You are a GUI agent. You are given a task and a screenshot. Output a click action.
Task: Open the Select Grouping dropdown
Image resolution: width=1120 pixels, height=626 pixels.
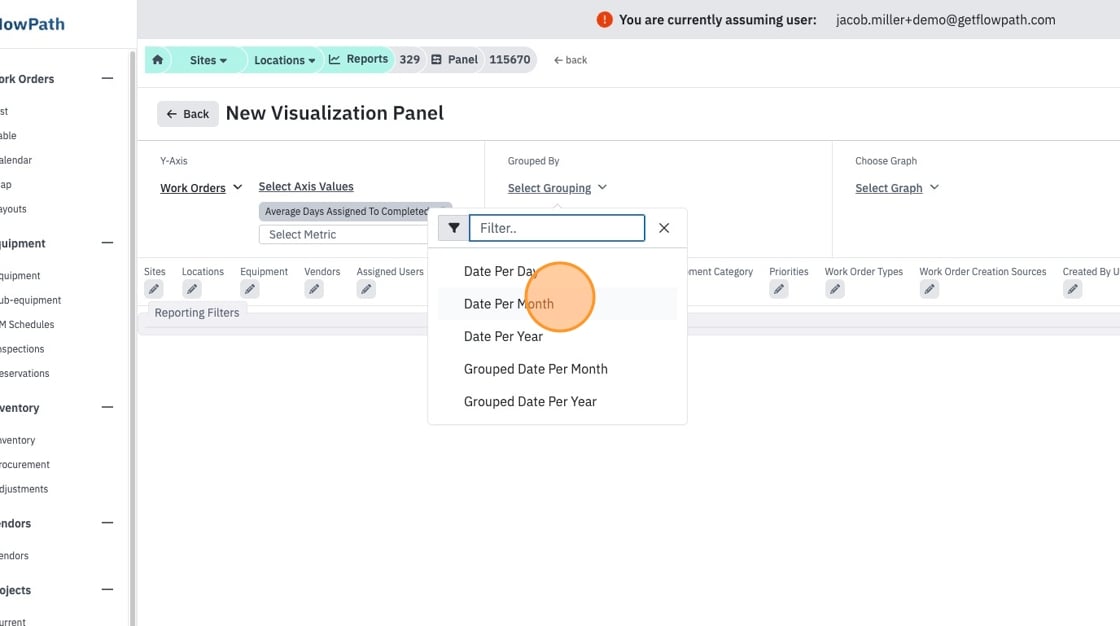point(557,188)
